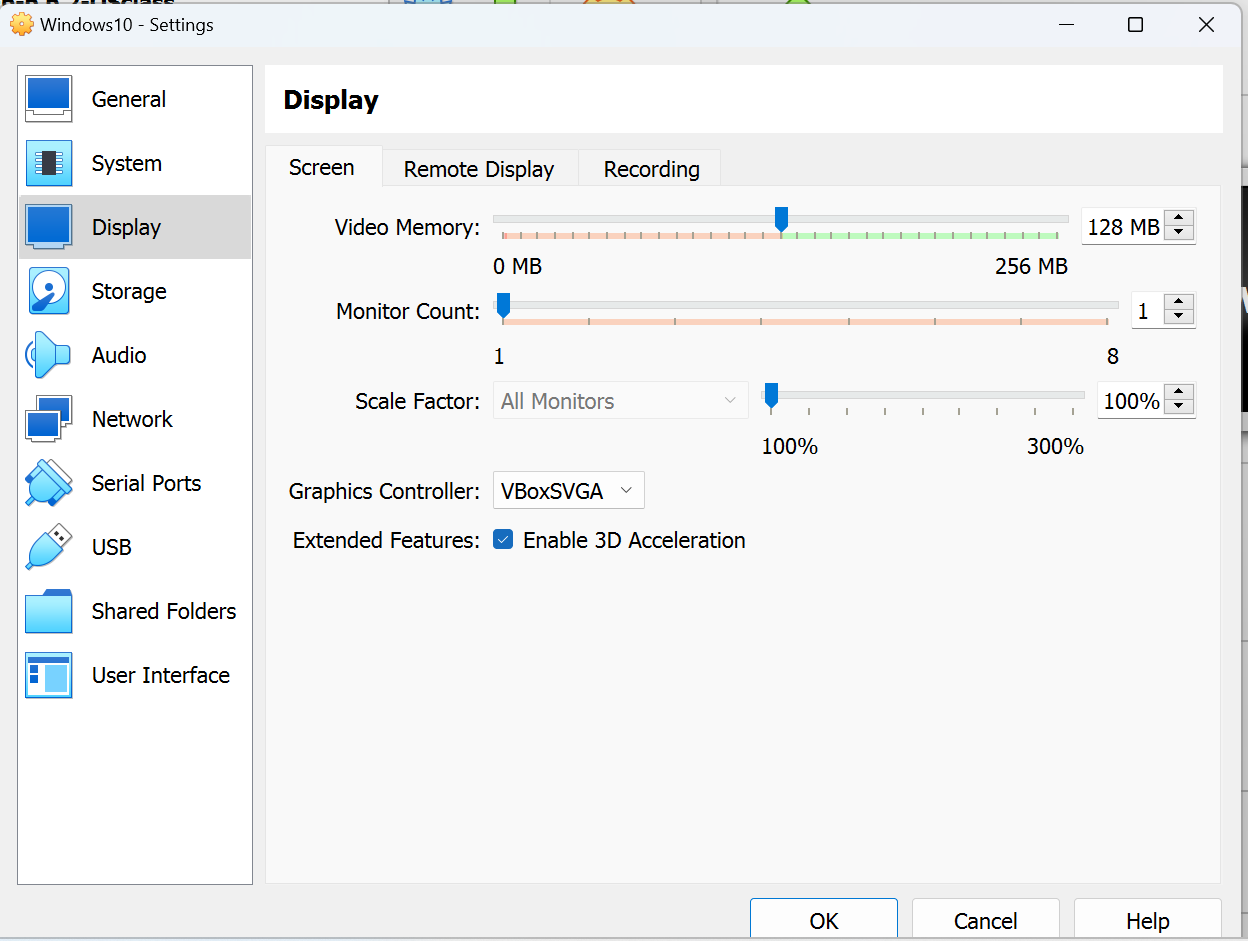The width and height of the screenshot is (1248, 941).
Task: Click the Monitor Count slider handle
Action: pyautogui.click(x=503, y=305)
